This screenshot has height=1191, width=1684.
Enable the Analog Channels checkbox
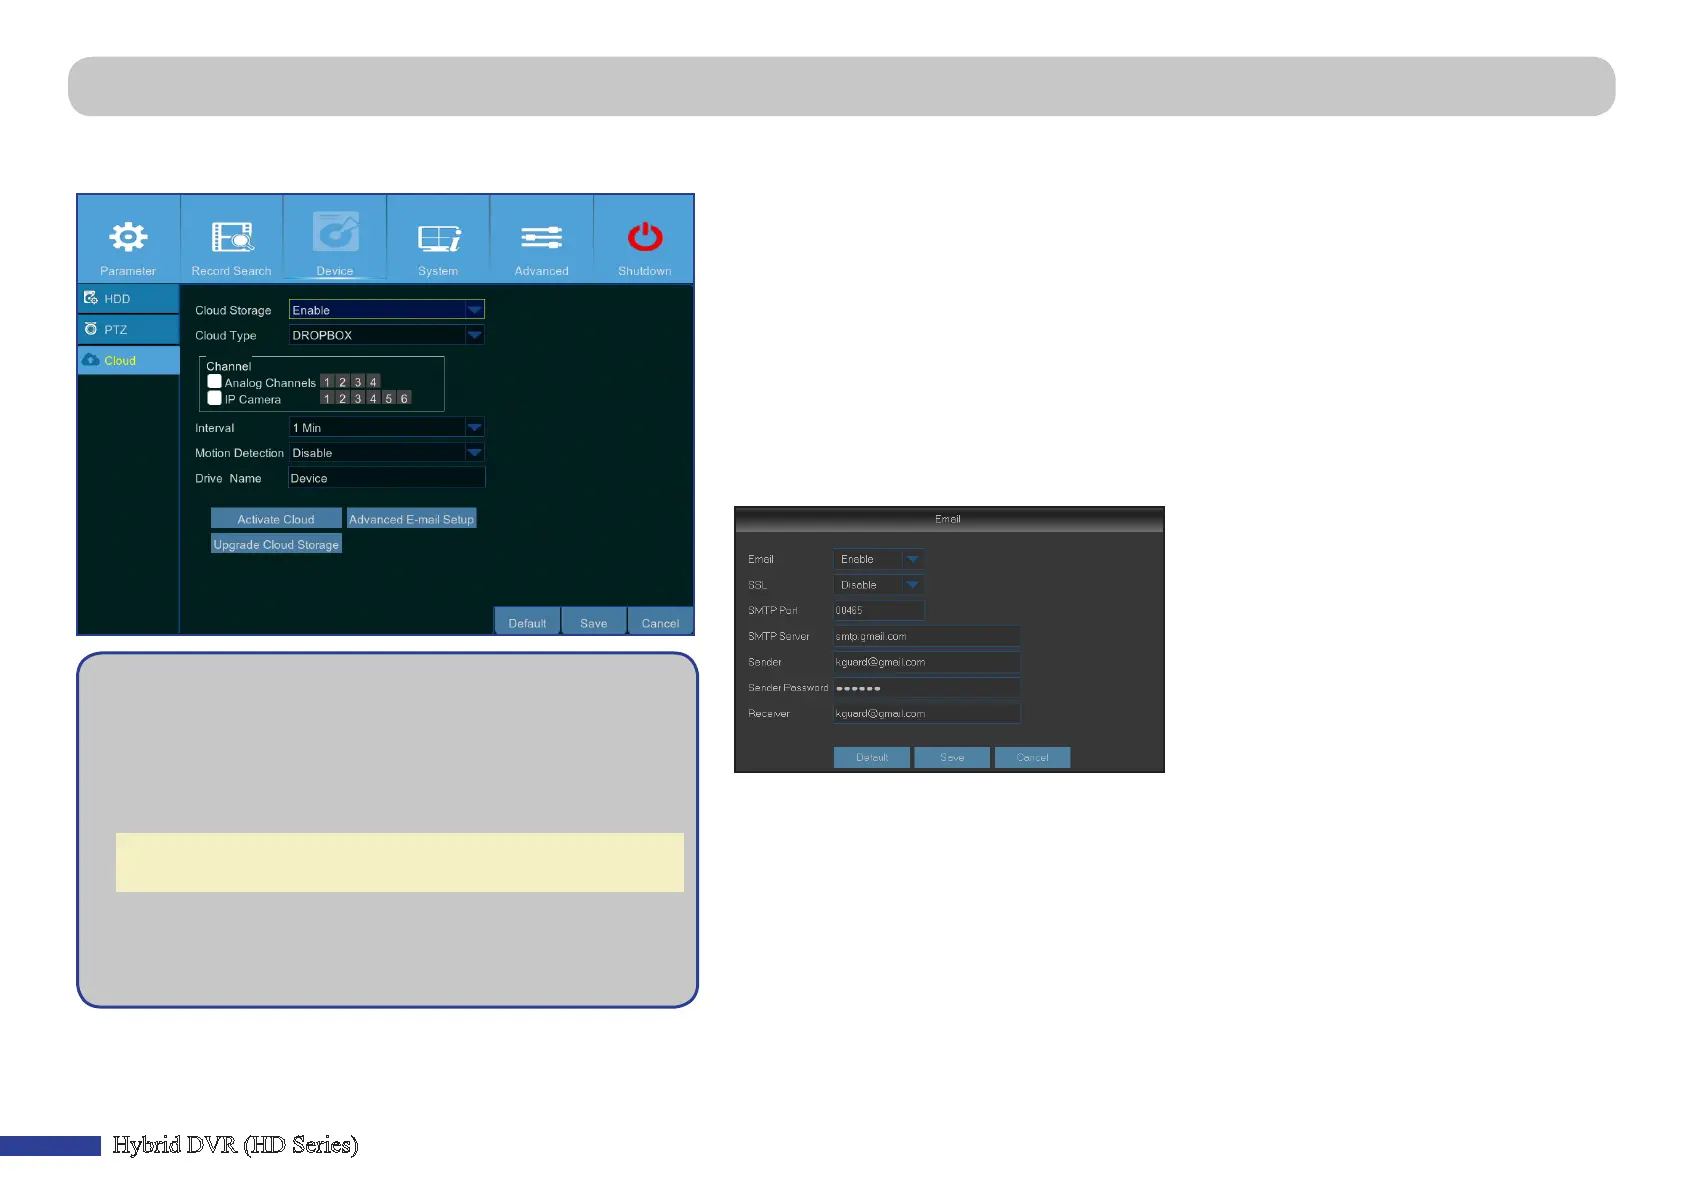214,382
